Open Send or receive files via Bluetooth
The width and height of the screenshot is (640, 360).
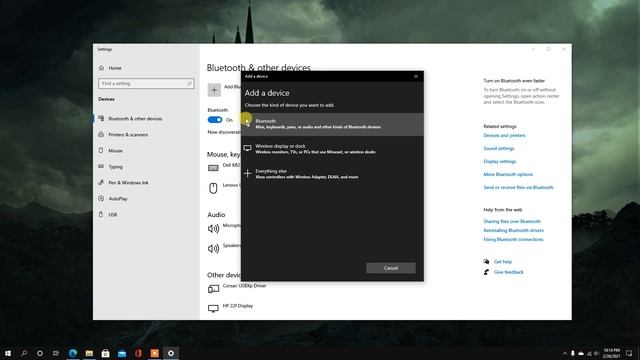click(518, 187)
